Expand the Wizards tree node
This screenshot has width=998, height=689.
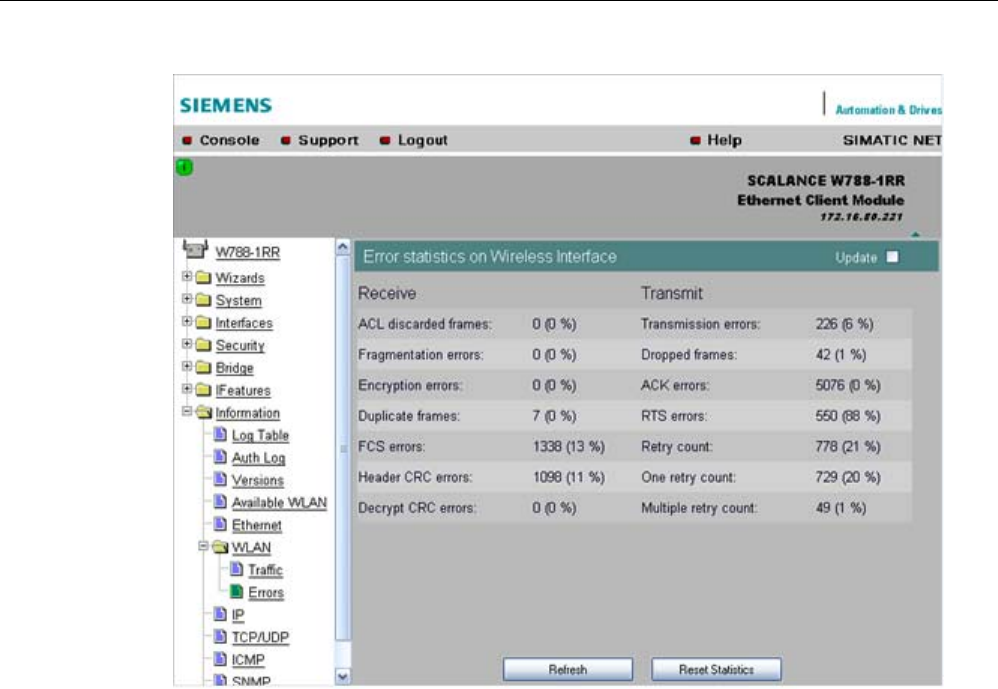coord(187,276)
